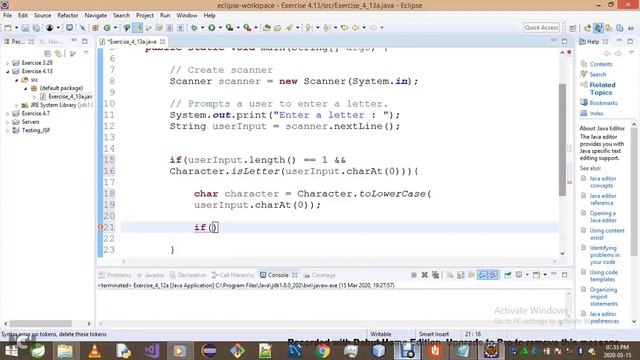Click the Coverage run icon in toolbar

coord(229,28)
